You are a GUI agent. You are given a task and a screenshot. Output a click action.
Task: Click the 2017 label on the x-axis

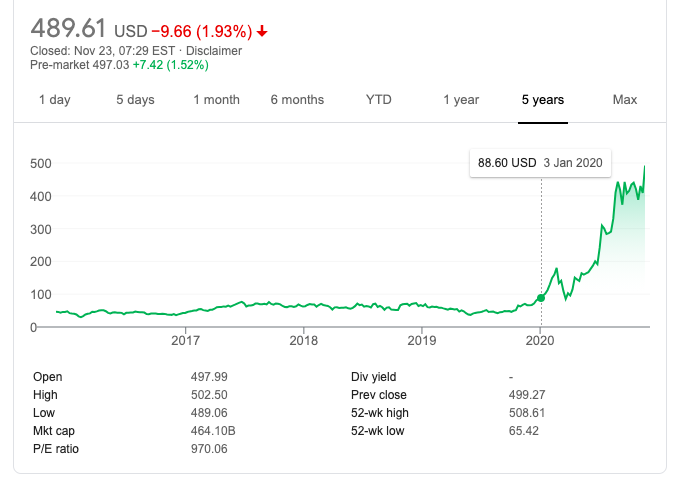186,341
